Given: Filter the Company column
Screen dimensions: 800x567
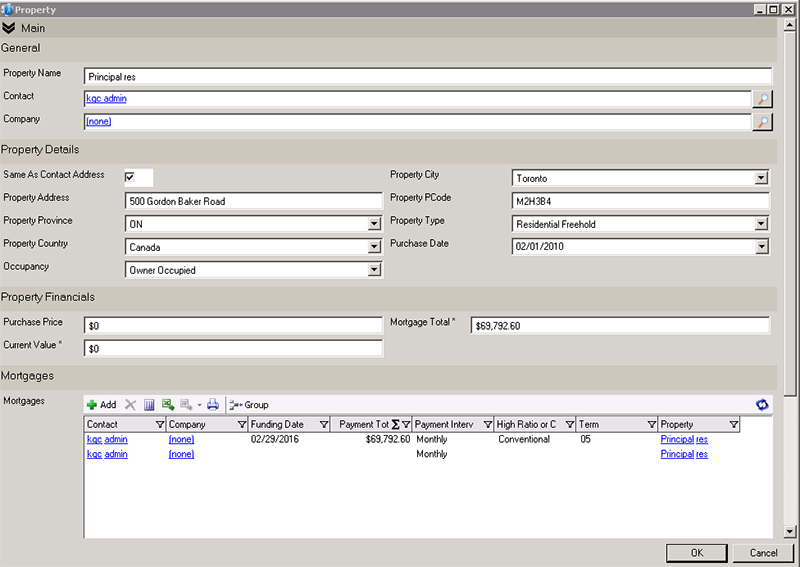Looking at the screenshot, I should tap(242, 425).
